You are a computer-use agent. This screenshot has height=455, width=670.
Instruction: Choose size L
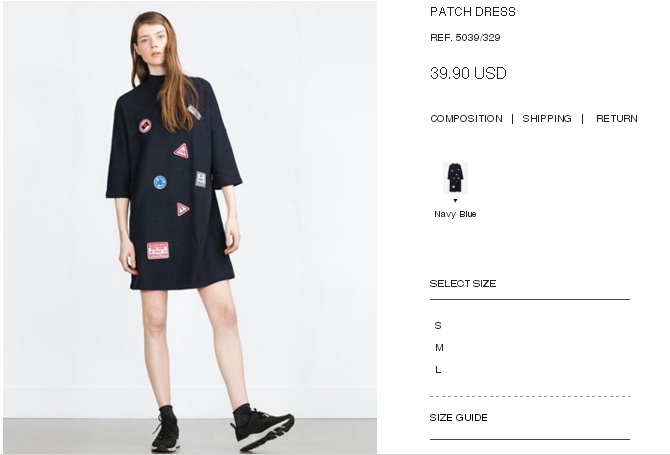pos(438,370)
